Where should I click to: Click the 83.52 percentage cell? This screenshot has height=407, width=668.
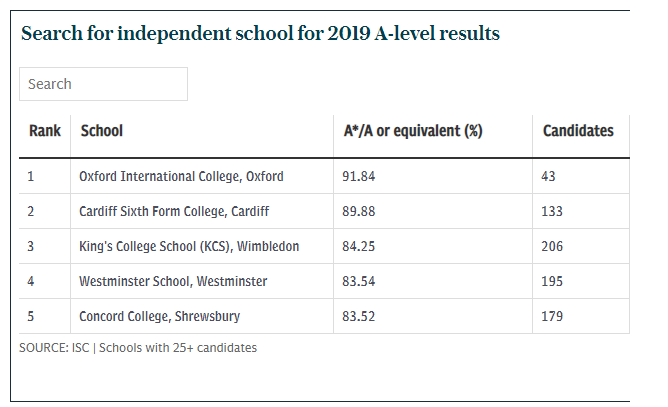click(359, 316)
